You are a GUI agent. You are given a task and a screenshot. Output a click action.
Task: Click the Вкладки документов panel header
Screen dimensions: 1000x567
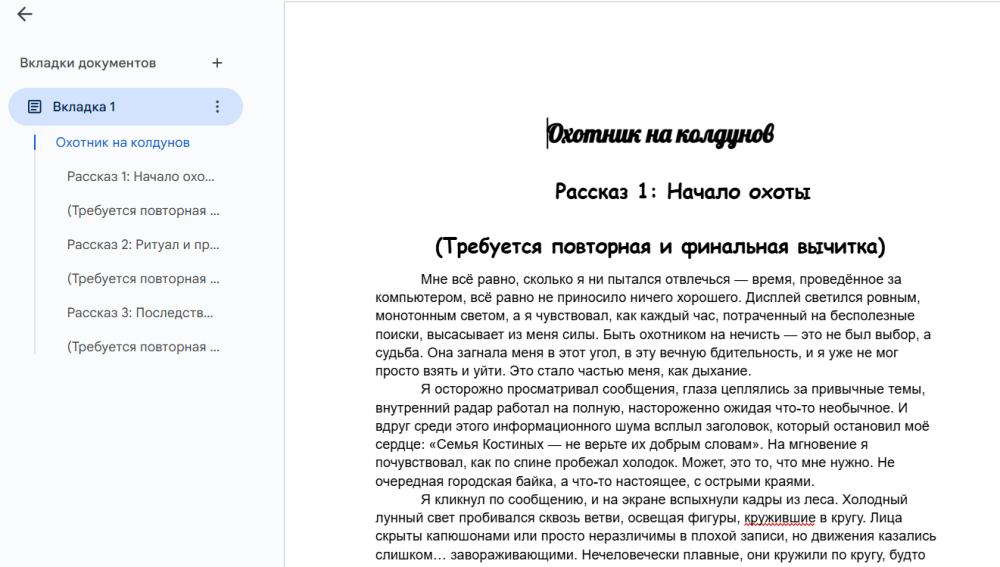coord(88,63)
